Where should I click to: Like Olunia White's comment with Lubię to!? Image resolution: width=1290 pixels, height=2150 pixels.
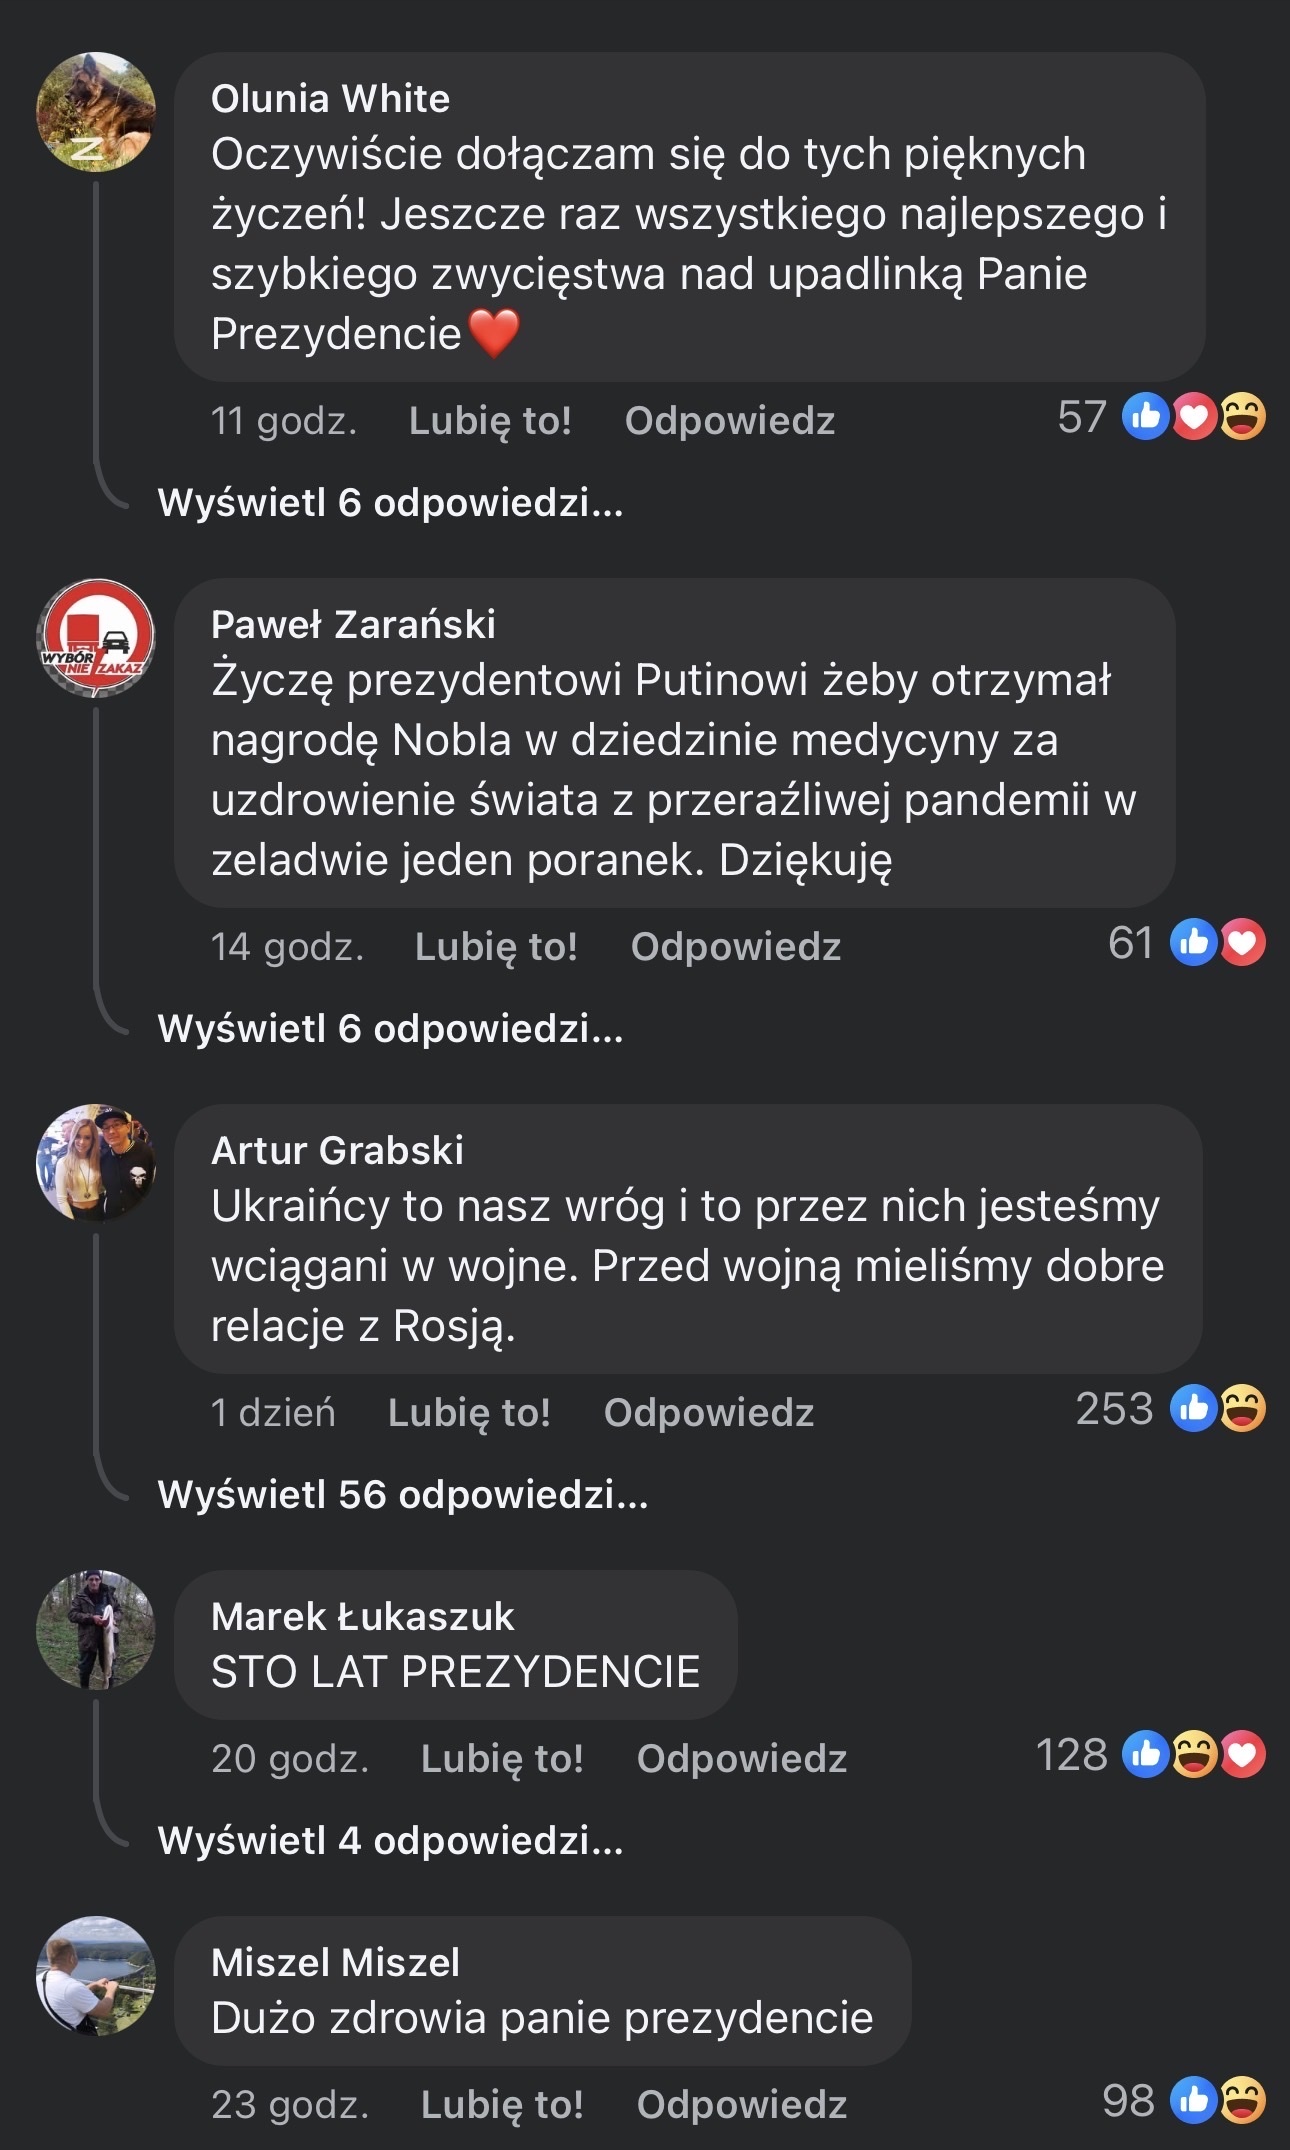[x=490, y=421]
